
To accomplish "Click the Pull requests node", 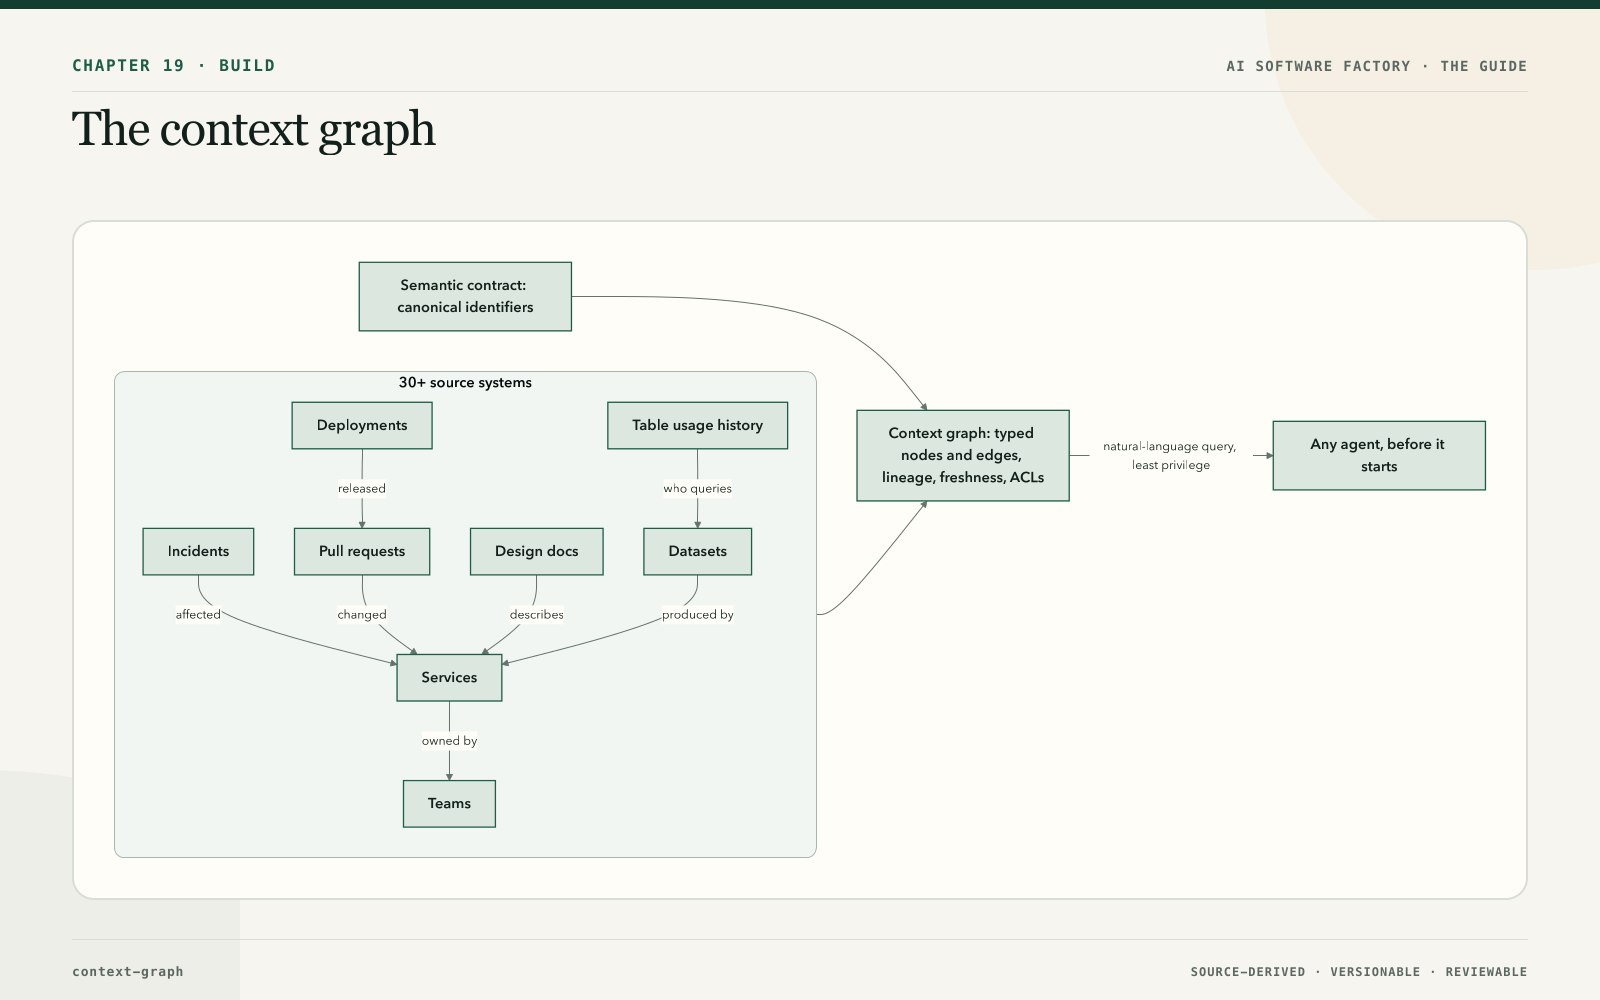I will click(x=362, y=552).
